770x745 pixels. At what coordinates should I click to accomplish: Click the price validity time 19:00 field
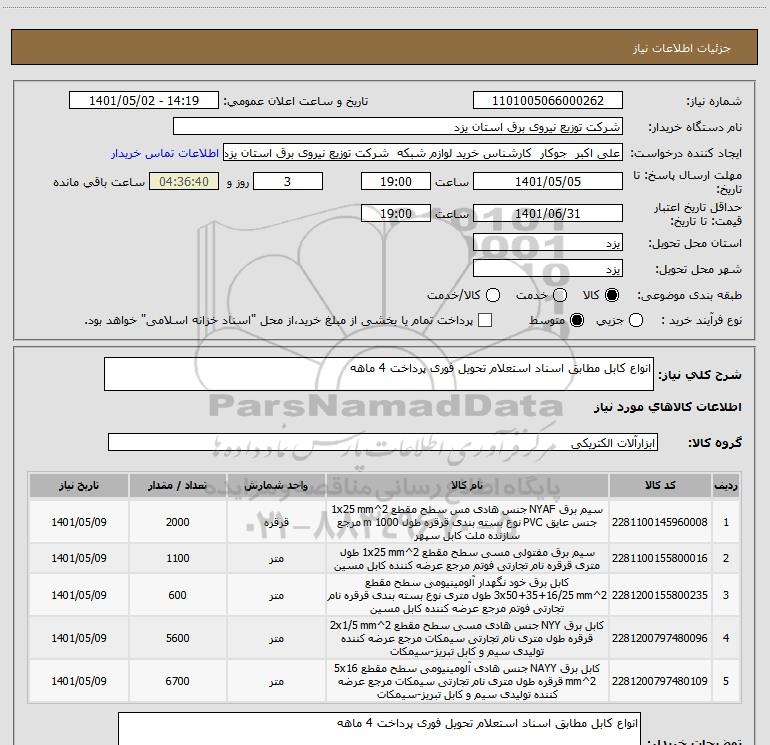396,214
